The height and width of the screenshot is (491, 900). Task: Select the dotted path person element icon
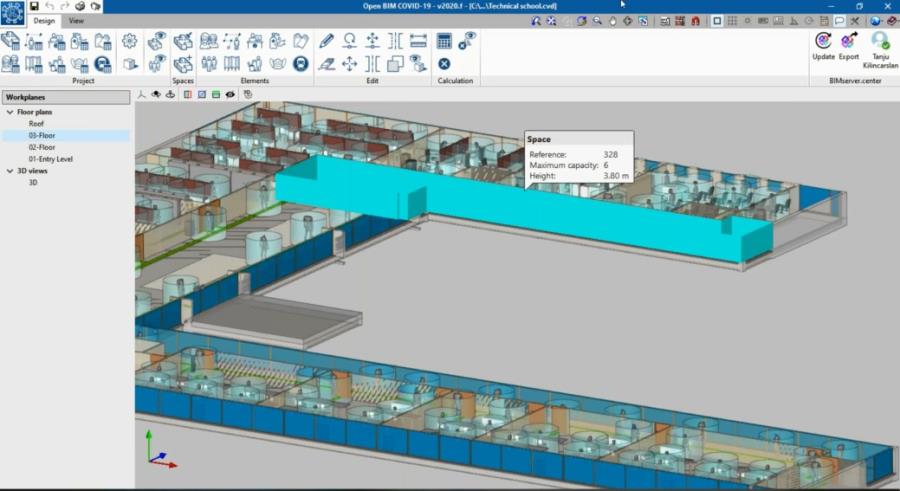point(232,41)
